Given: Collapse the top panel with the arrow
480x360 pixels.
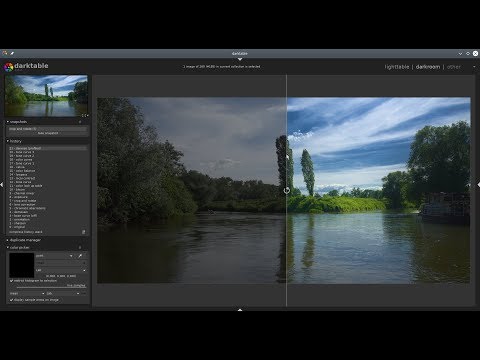Looking at the screenshot, I should 240,59.
